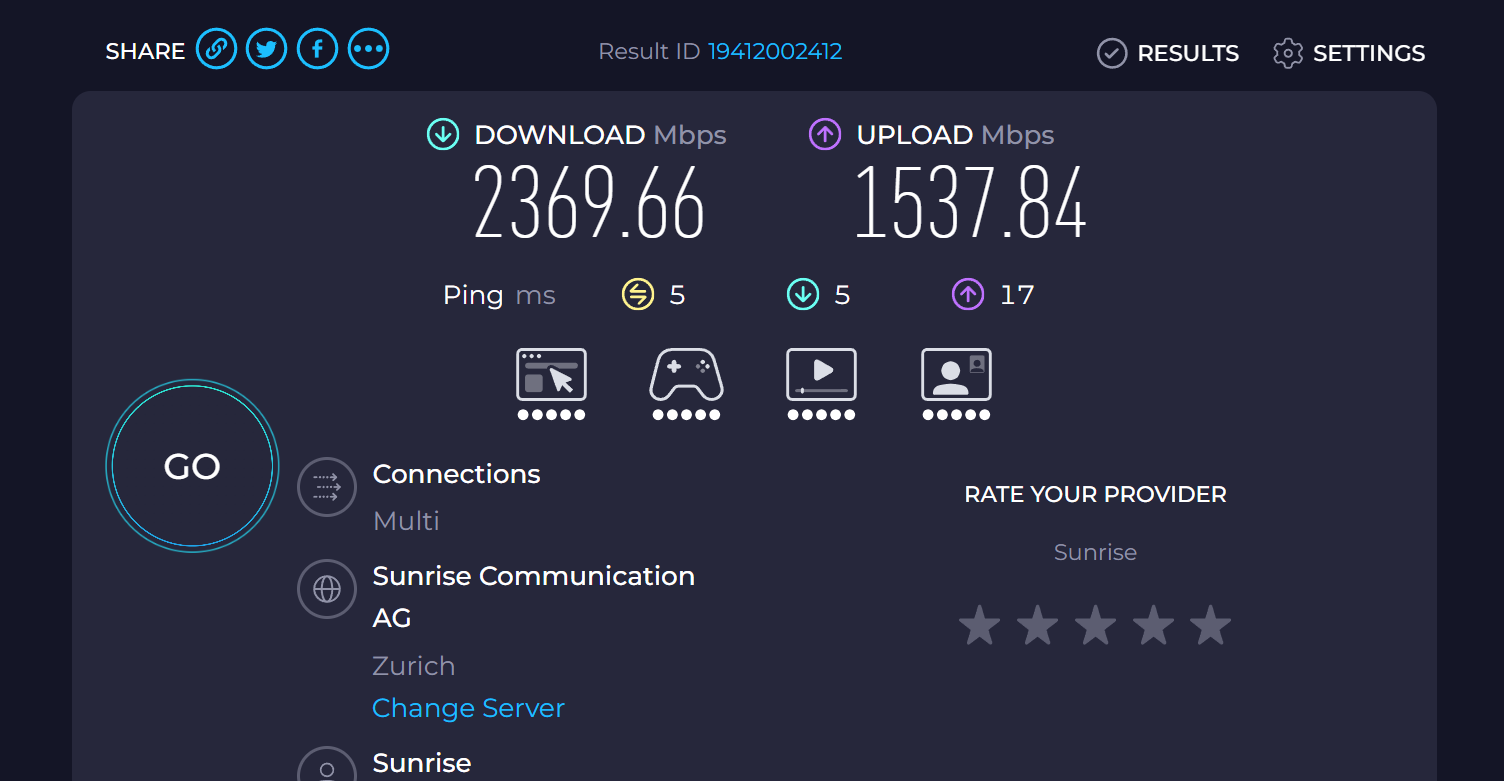Rate provider two stars
The image size is (1504, 781).
[x=1037, y=626]
